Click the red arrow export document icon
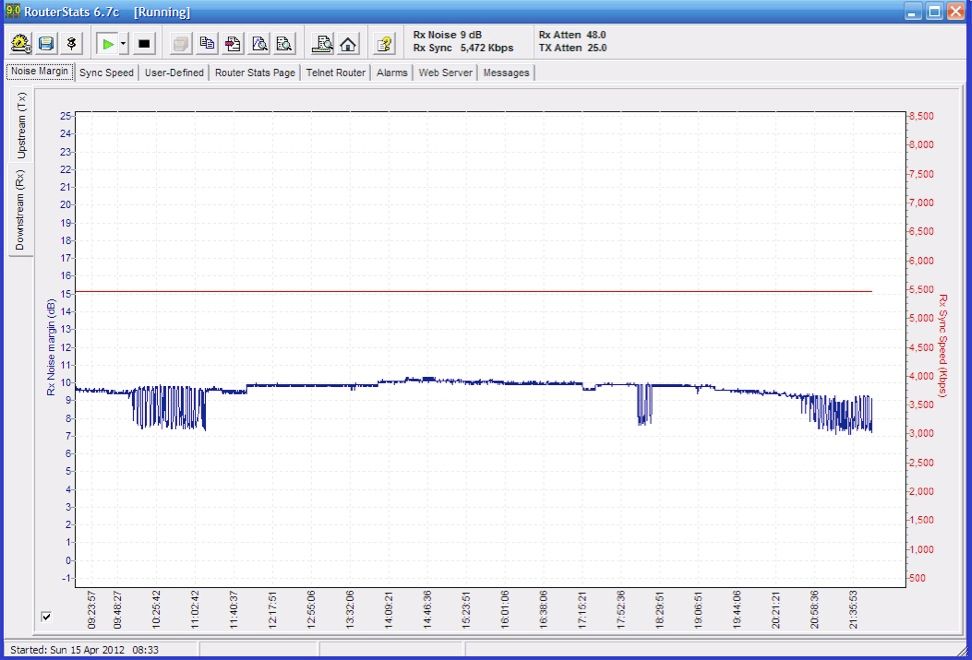The width and height of the screenshot is (972, 660). pyautogui.click(x=232, y=43)
